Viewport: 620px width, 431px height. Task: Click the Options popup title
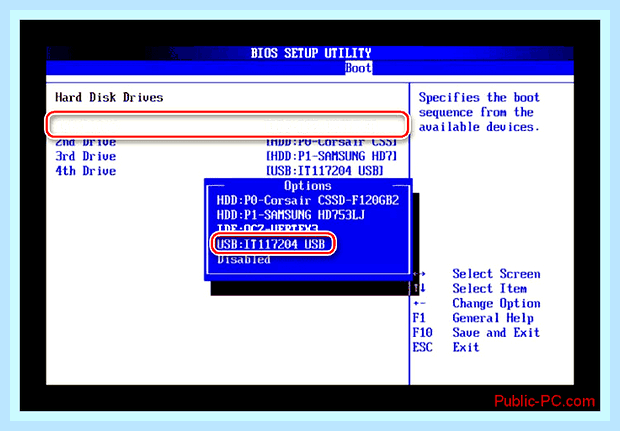pyautogui.click(x=308, y=186)
